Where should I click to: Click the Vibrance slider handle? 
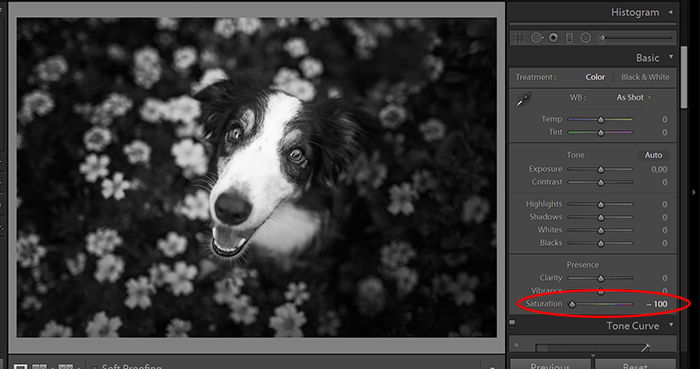pyautogui.click(x=601, y=291)
